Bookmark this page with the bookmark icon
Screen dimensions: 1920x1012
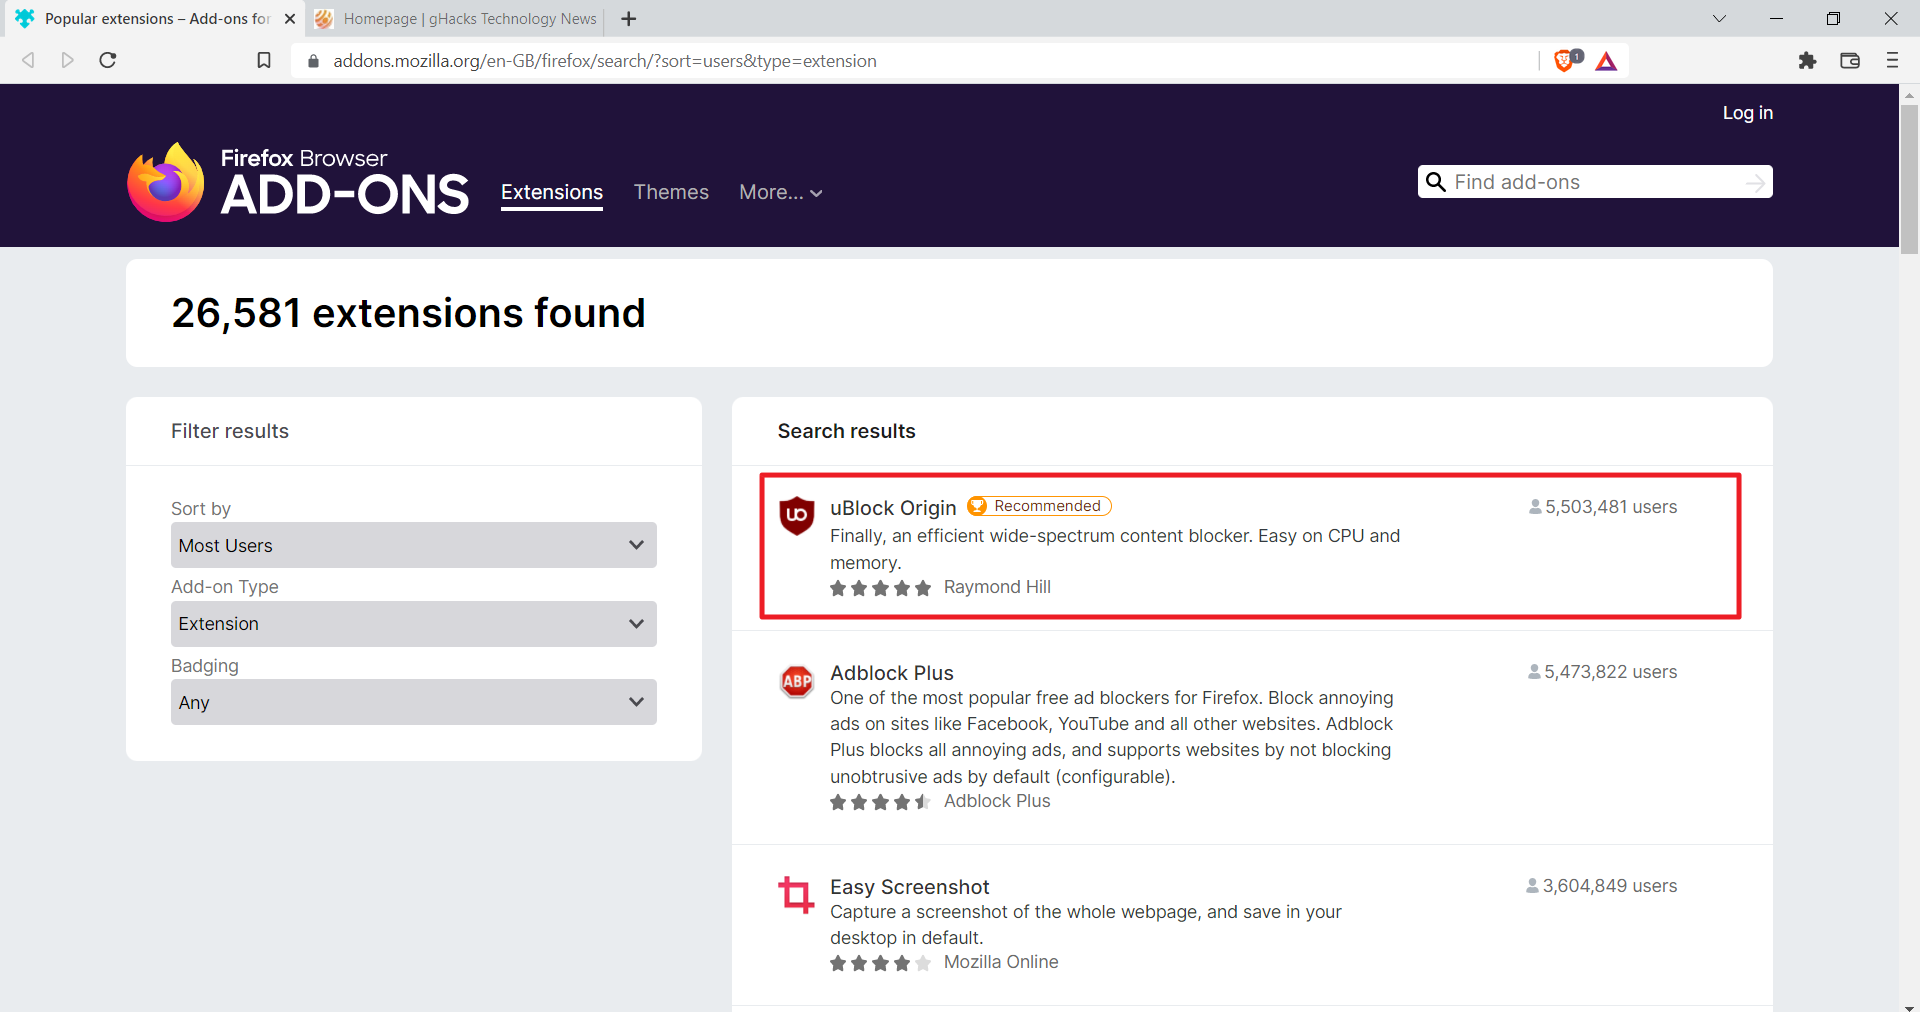tap(264, 60)
